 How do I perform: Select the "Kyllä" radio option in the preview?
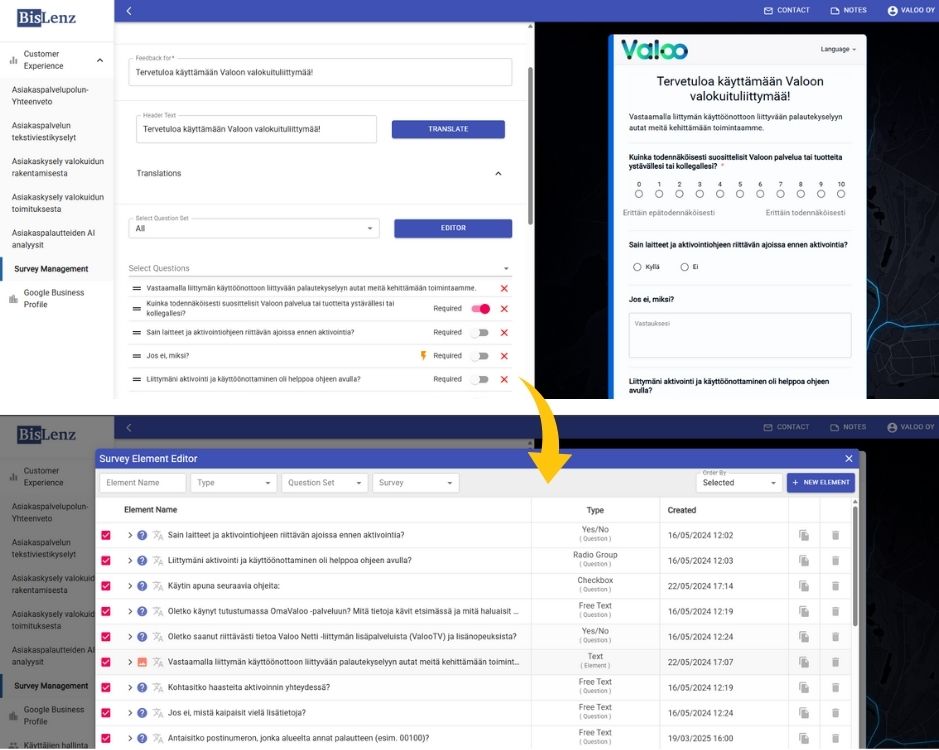[637, 267]
